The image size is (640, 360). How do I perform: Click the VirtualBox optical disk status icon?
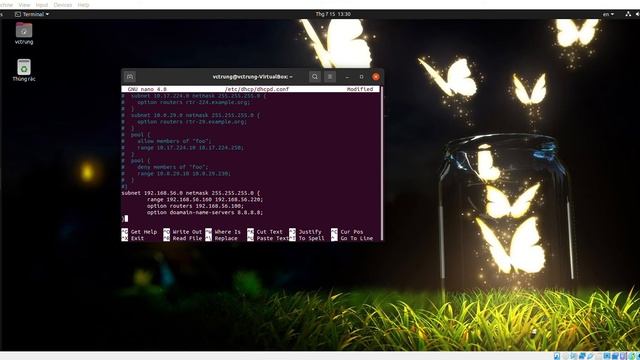pyautogui.click(x=565, y=356)
